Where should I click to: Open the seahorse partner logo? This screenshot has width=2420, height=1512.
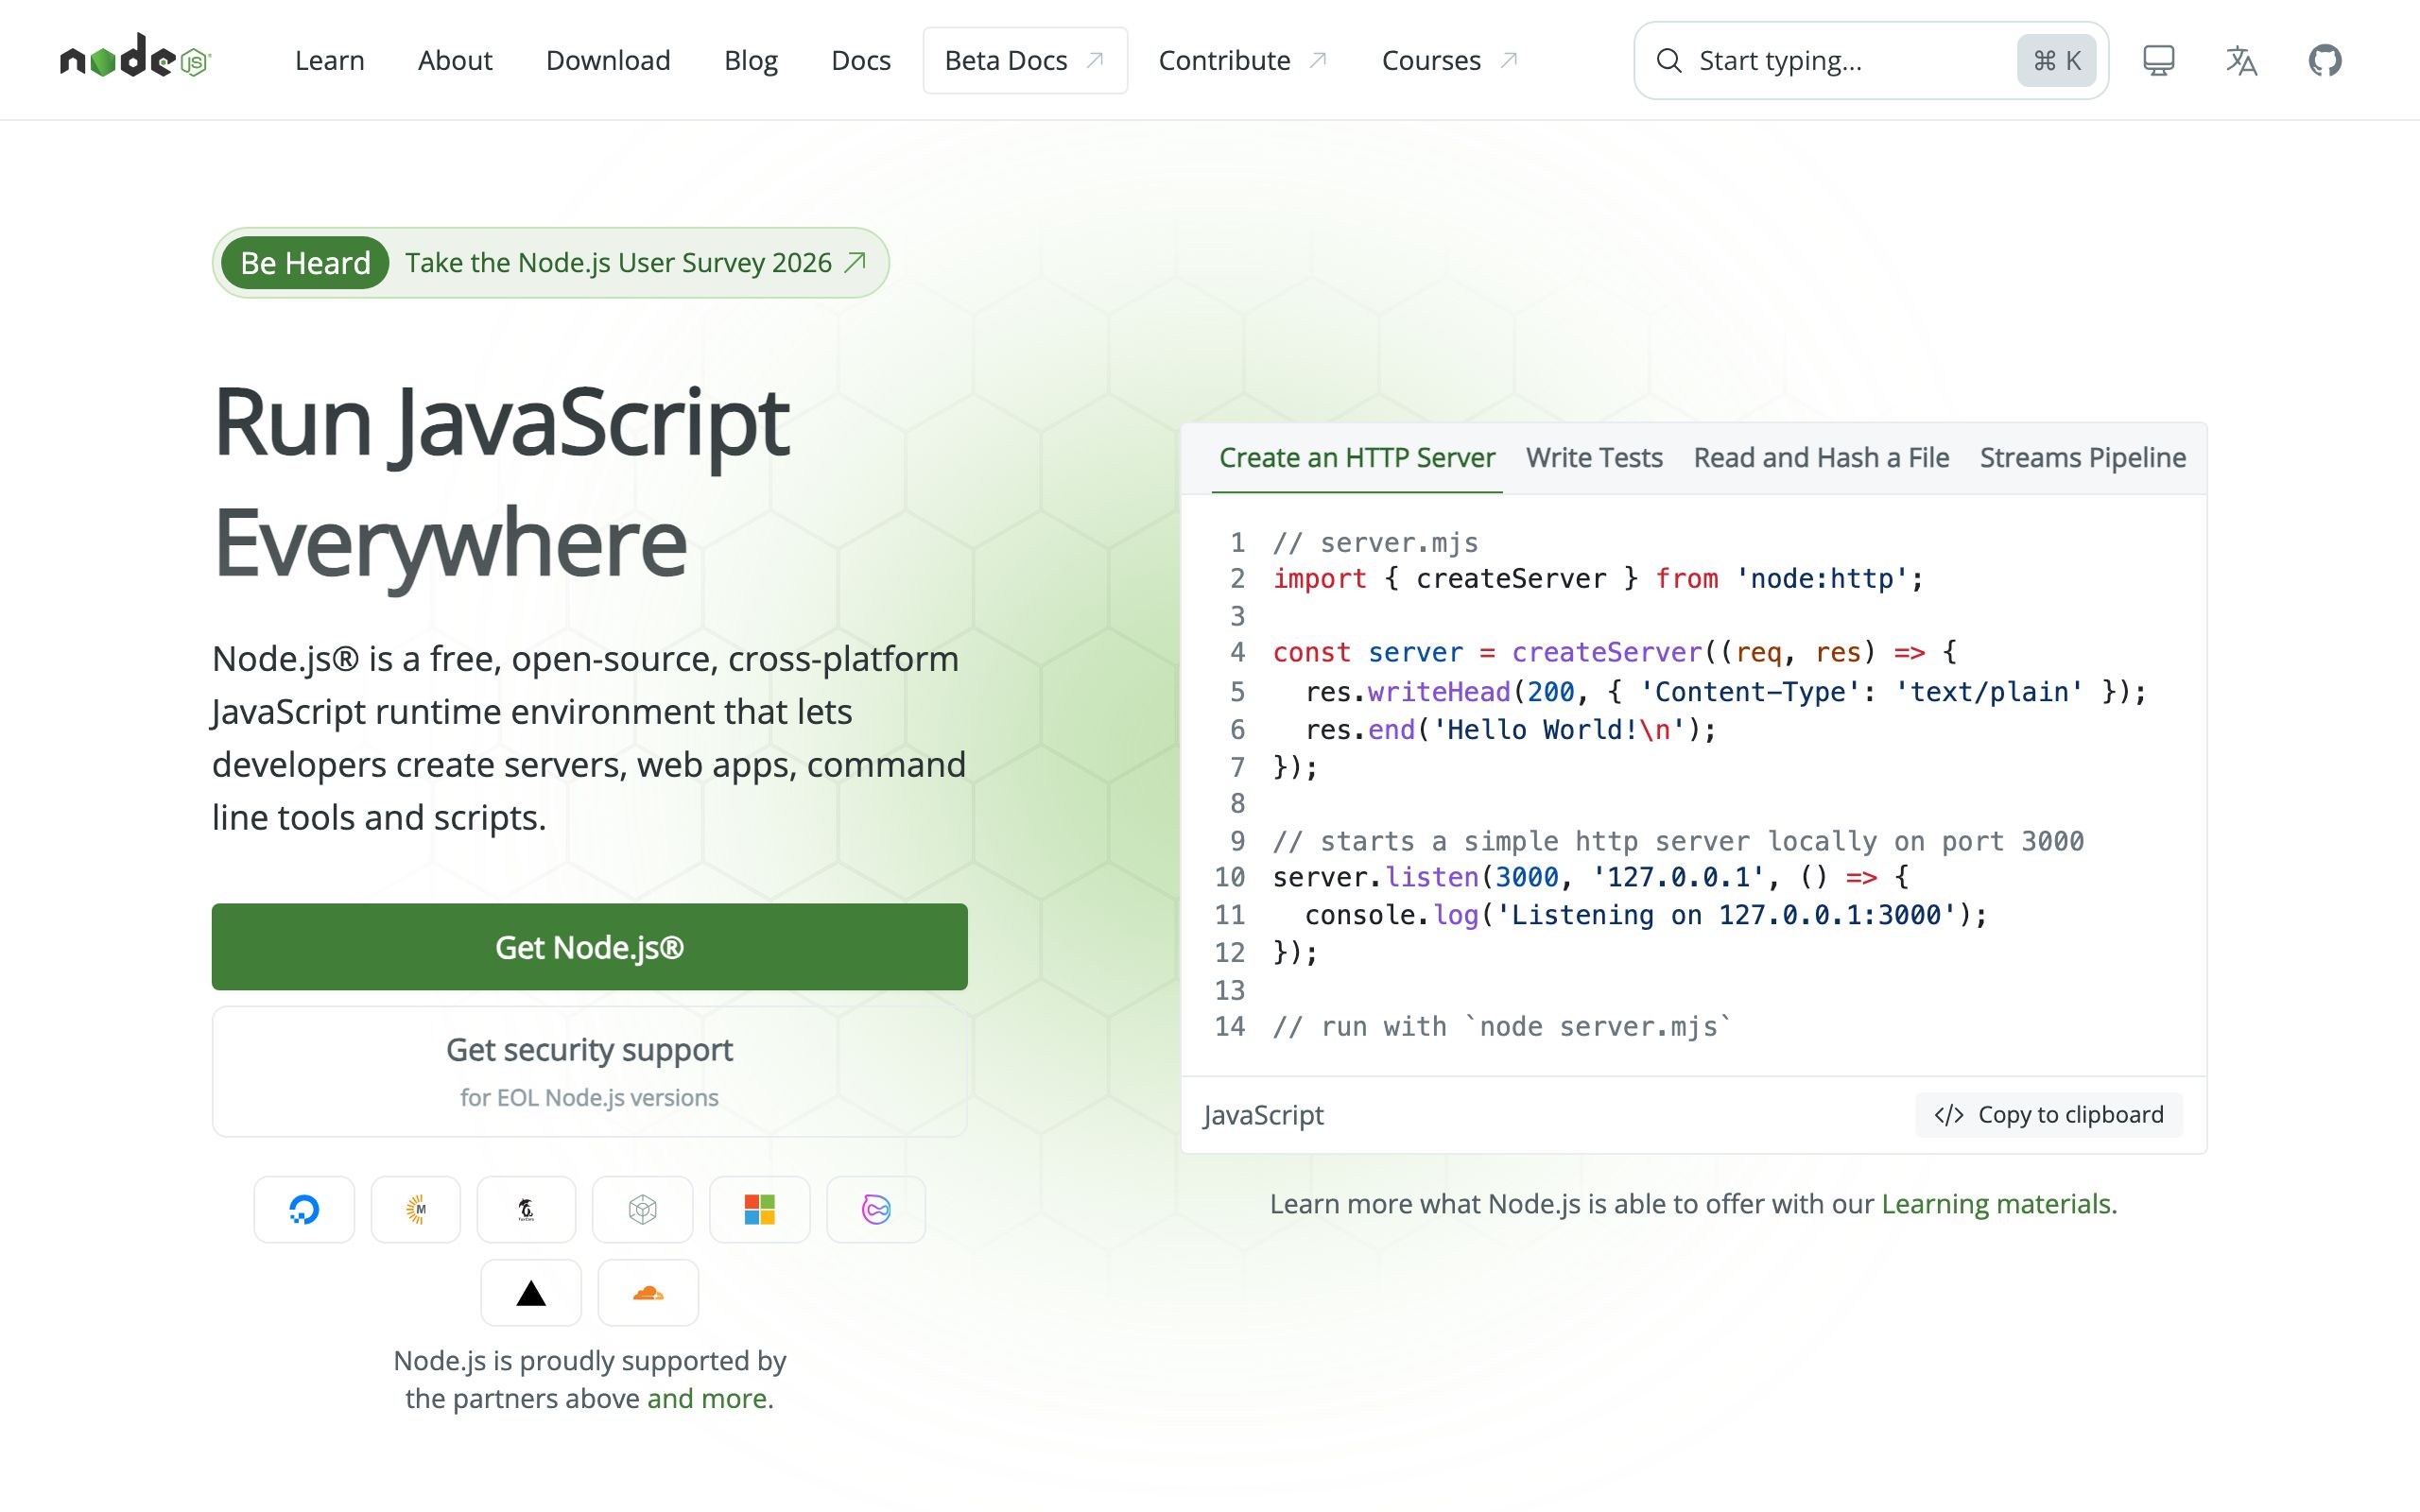point(526,1209)
